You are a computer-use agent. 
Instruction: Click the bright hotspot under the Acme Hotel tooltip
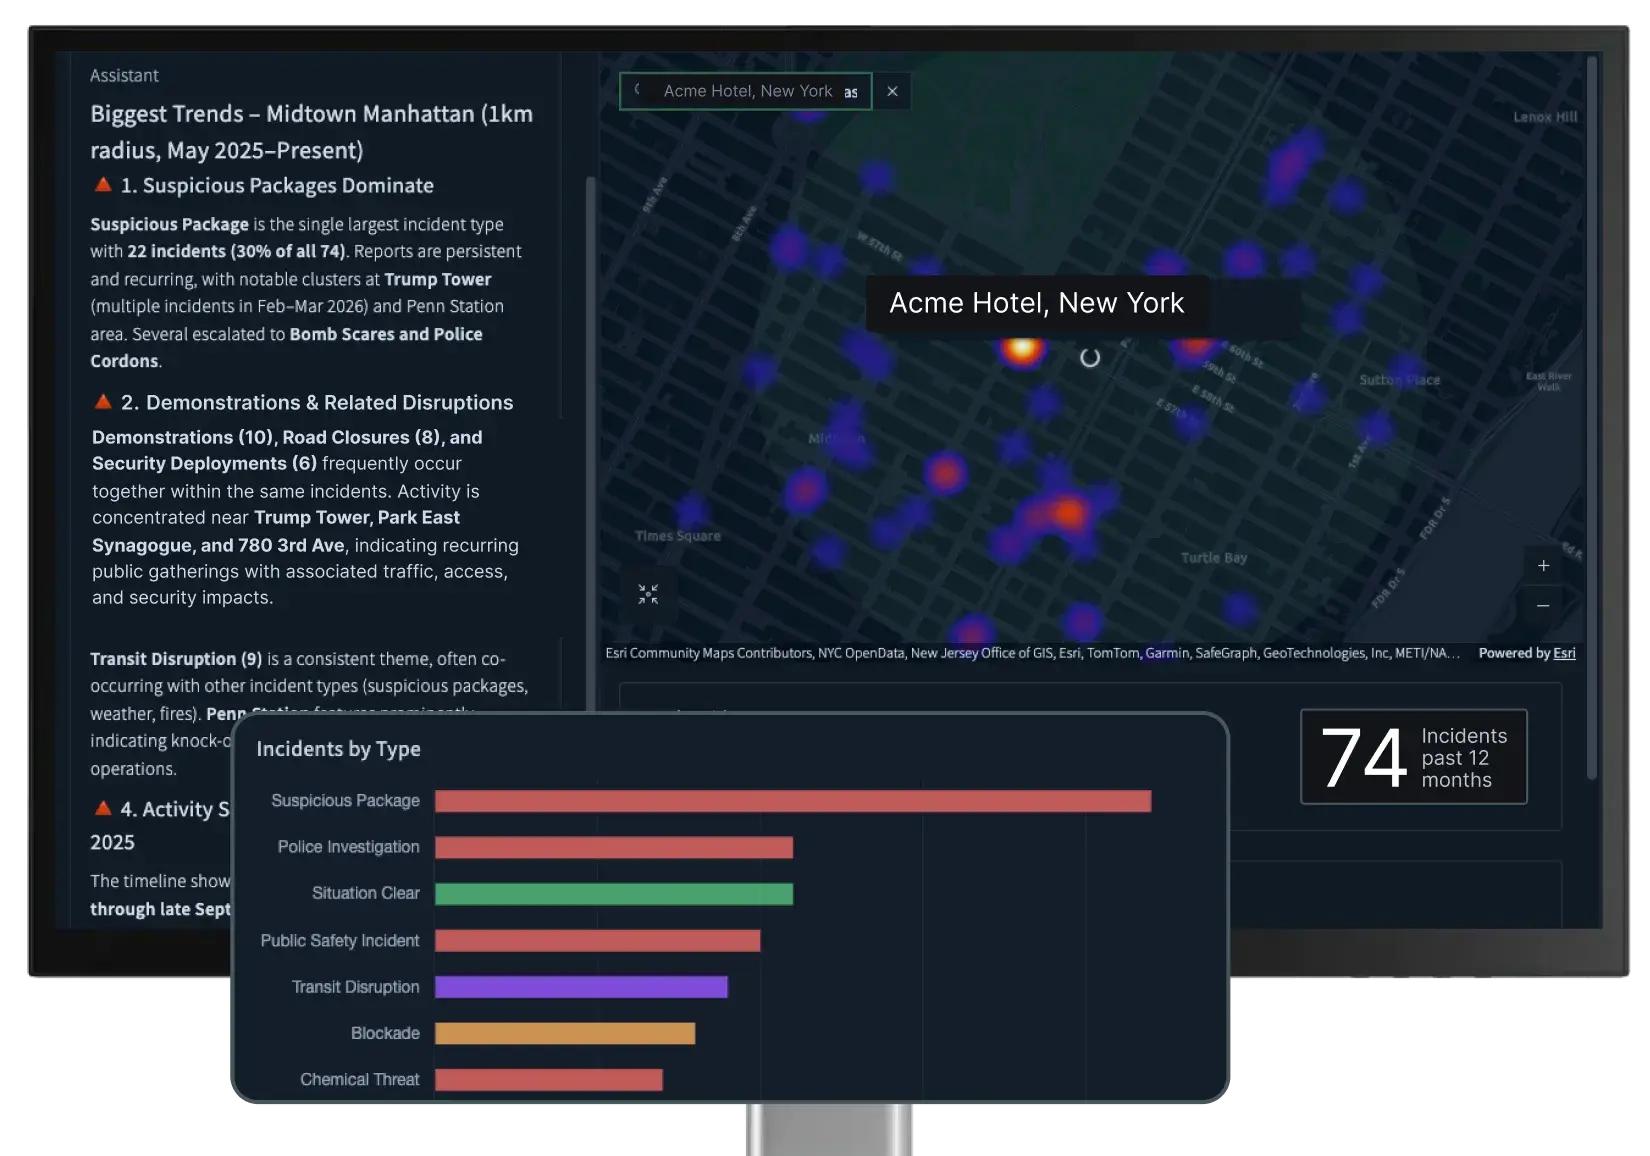[x=1021, y=349]
